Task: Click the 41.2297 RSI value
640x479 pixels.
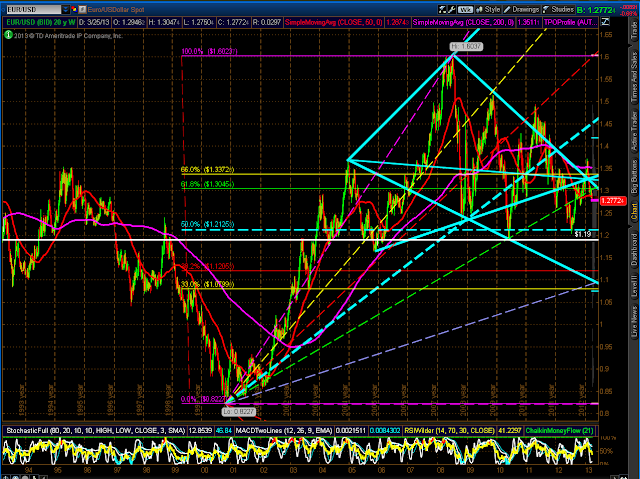Action: 510,430
